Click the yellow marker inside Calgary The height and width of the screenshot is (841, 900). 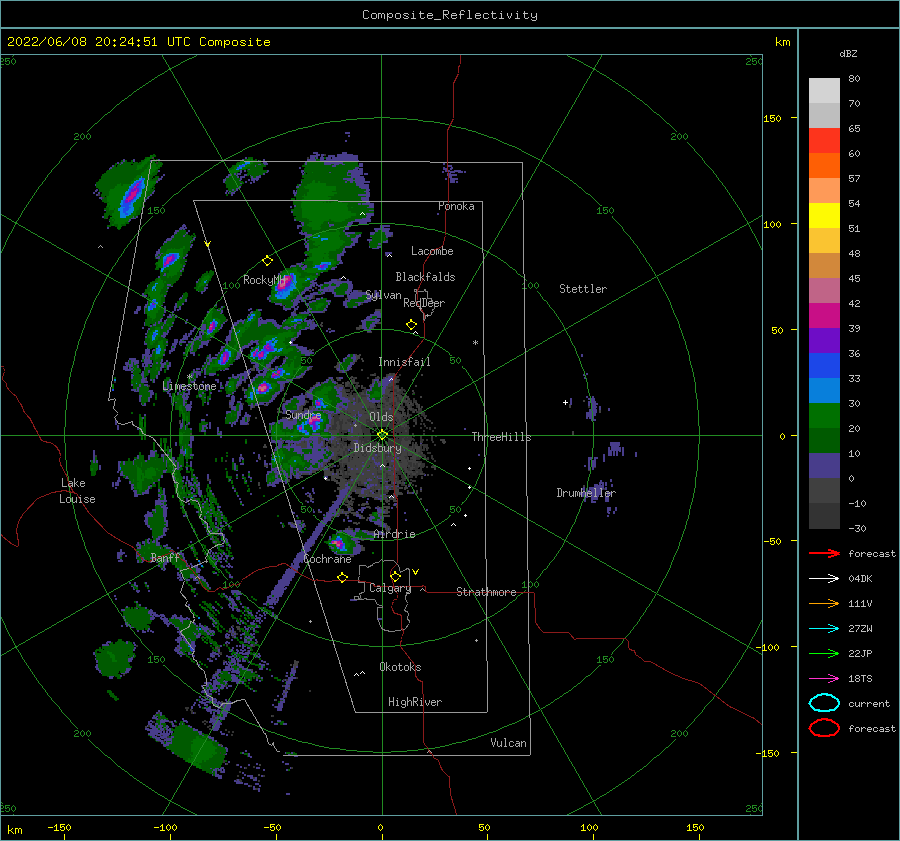pos(395,576)
